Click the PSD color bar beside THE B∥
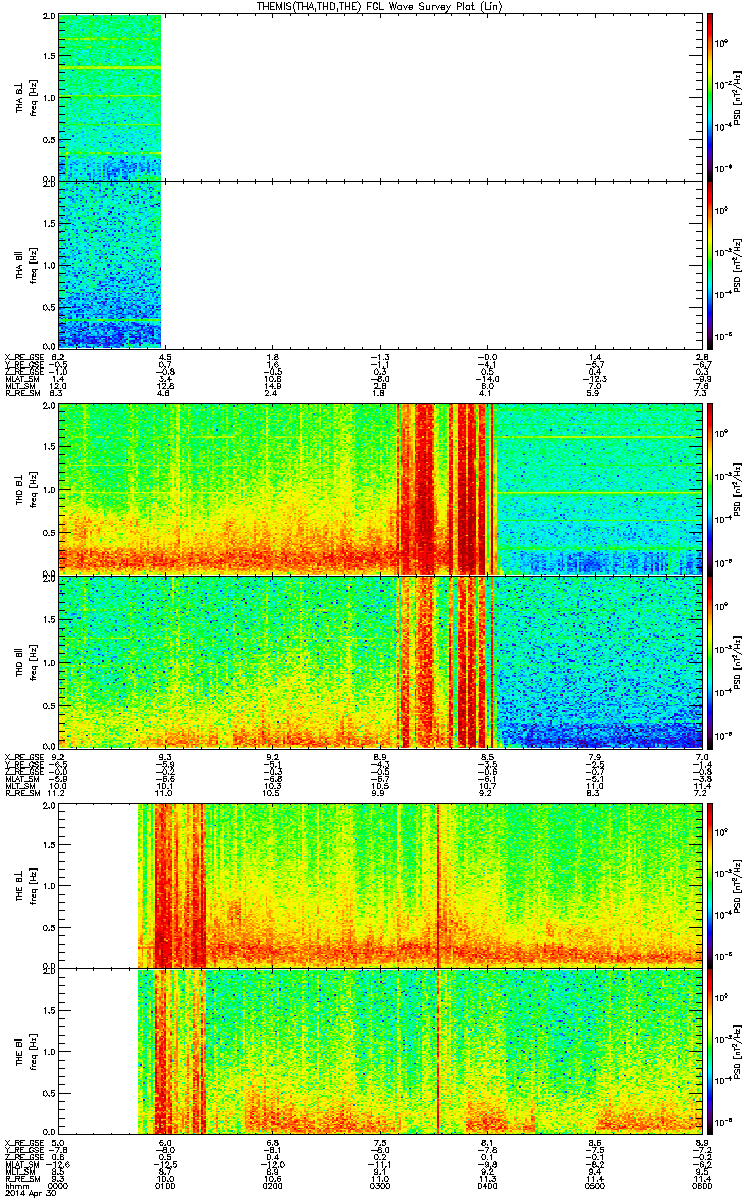The height and width of the screenshot is (1200, 750). pyautogui.click(x=710, y=1052)
